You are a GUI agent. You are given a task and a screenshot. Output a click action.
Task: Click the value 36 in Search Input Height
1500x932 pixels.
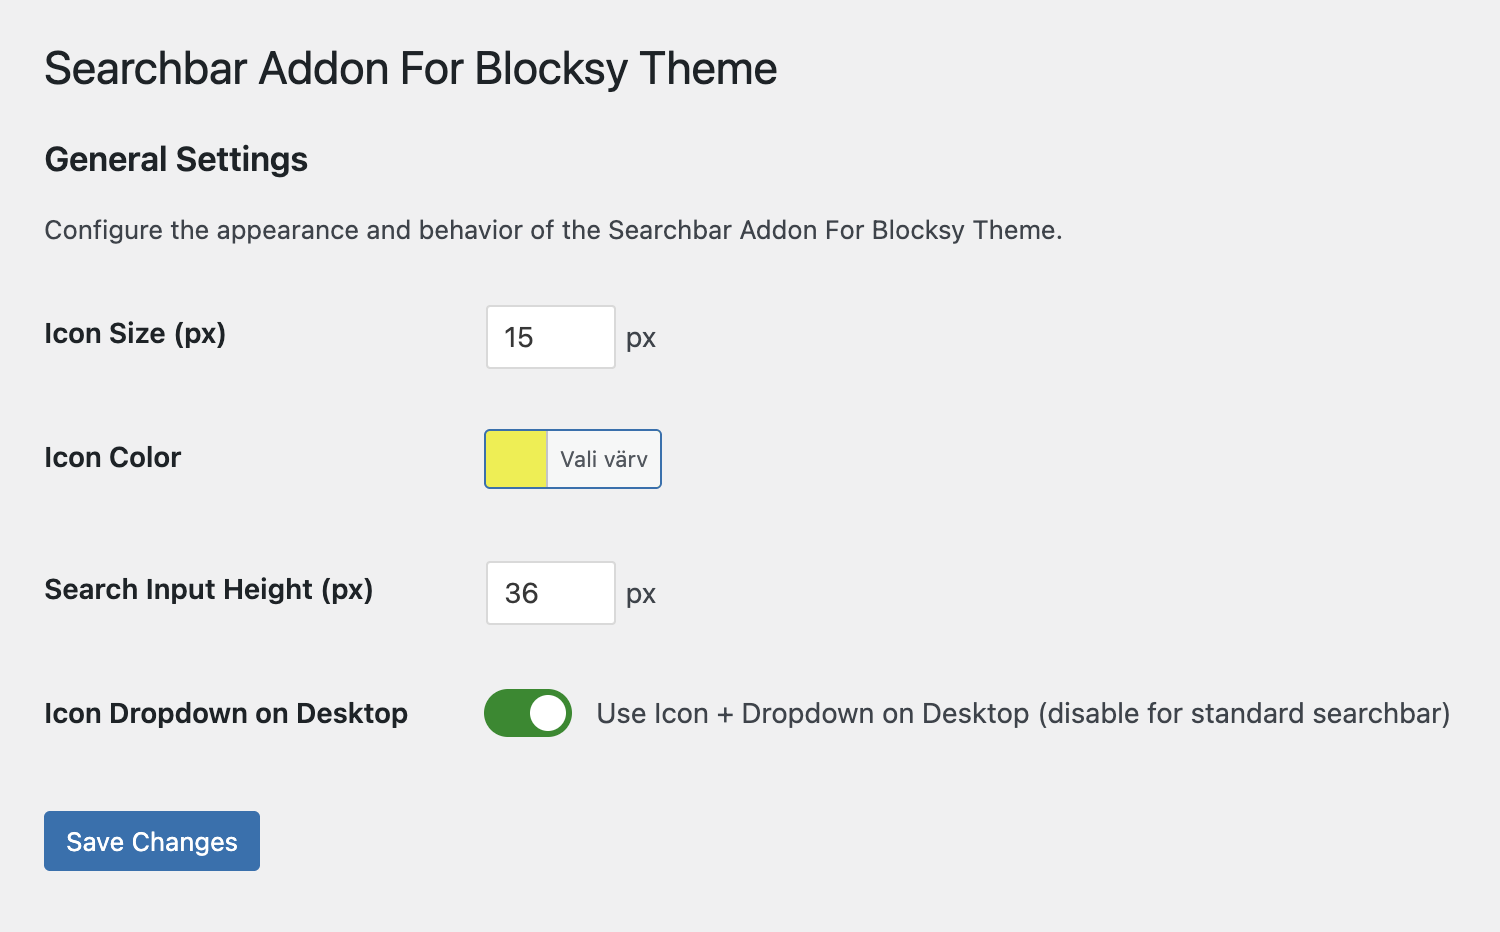coord(522,593)
